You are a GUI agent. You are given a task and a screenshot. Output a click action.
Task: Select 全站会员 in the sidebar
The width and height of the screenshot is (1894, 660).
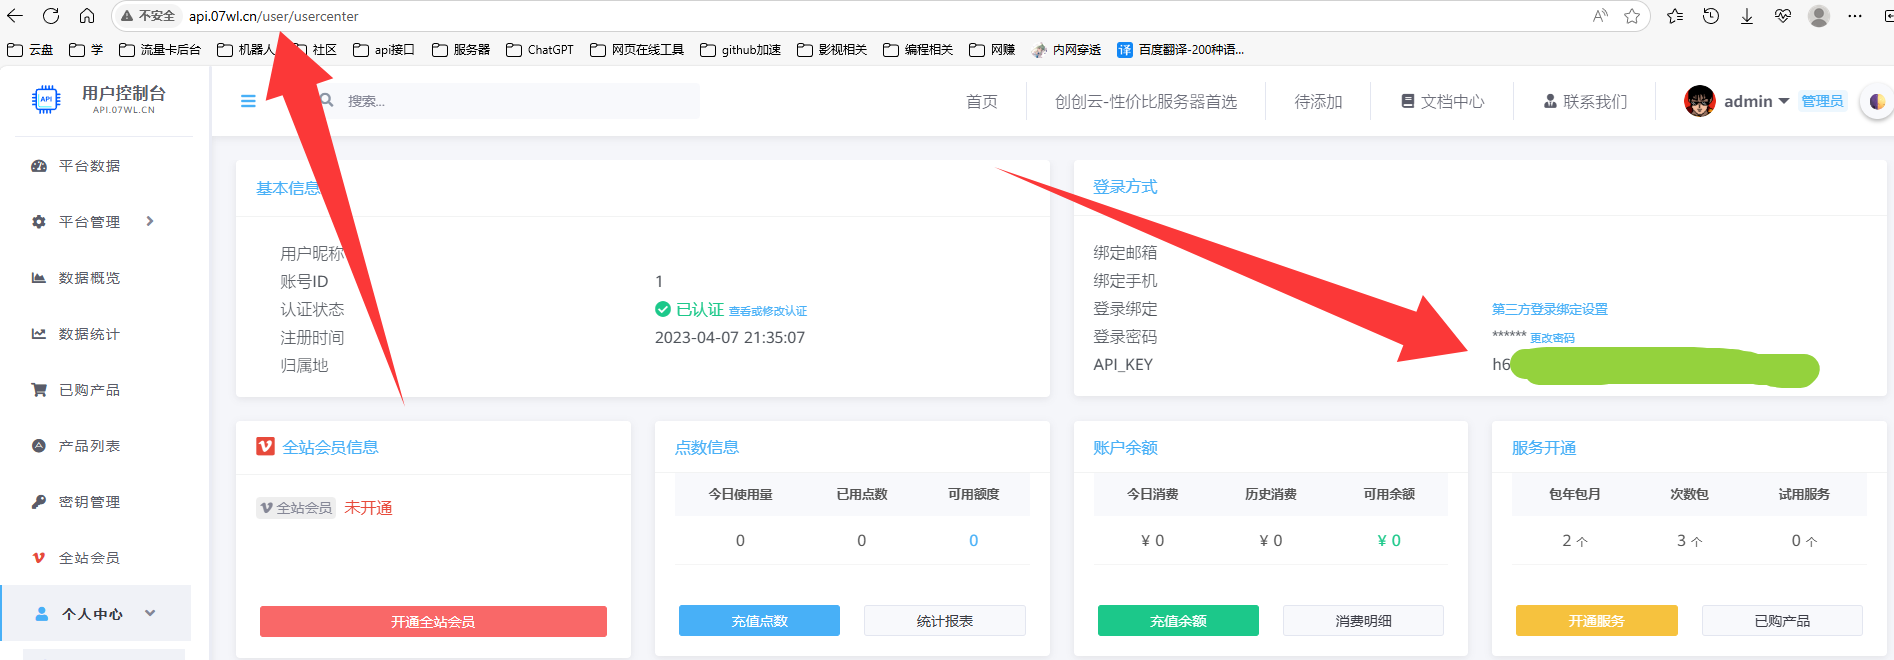click(89, 558)
